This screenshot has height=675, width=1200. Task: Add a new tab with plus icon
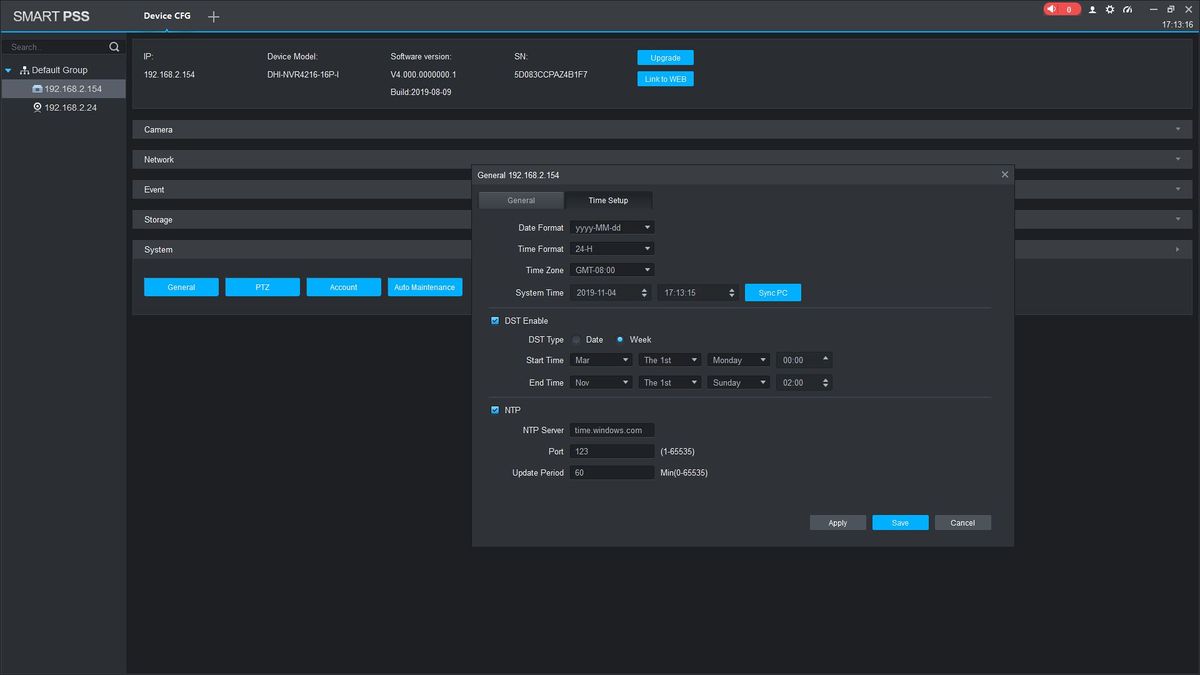coord(213,17)
